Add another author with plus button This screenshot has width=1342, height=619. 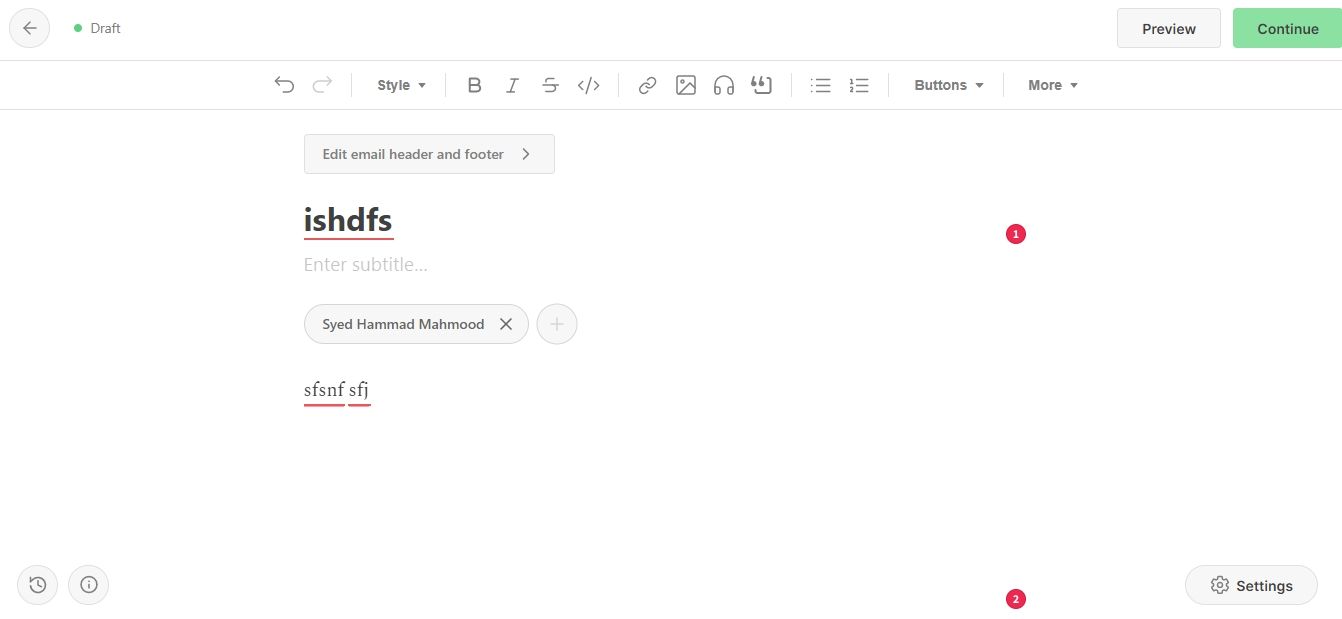click(x=557, y=324)
